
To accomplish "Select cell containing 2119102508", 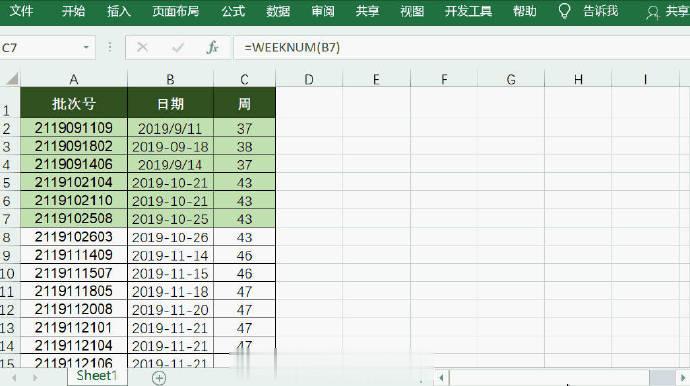I will click(x=73, y=218).
